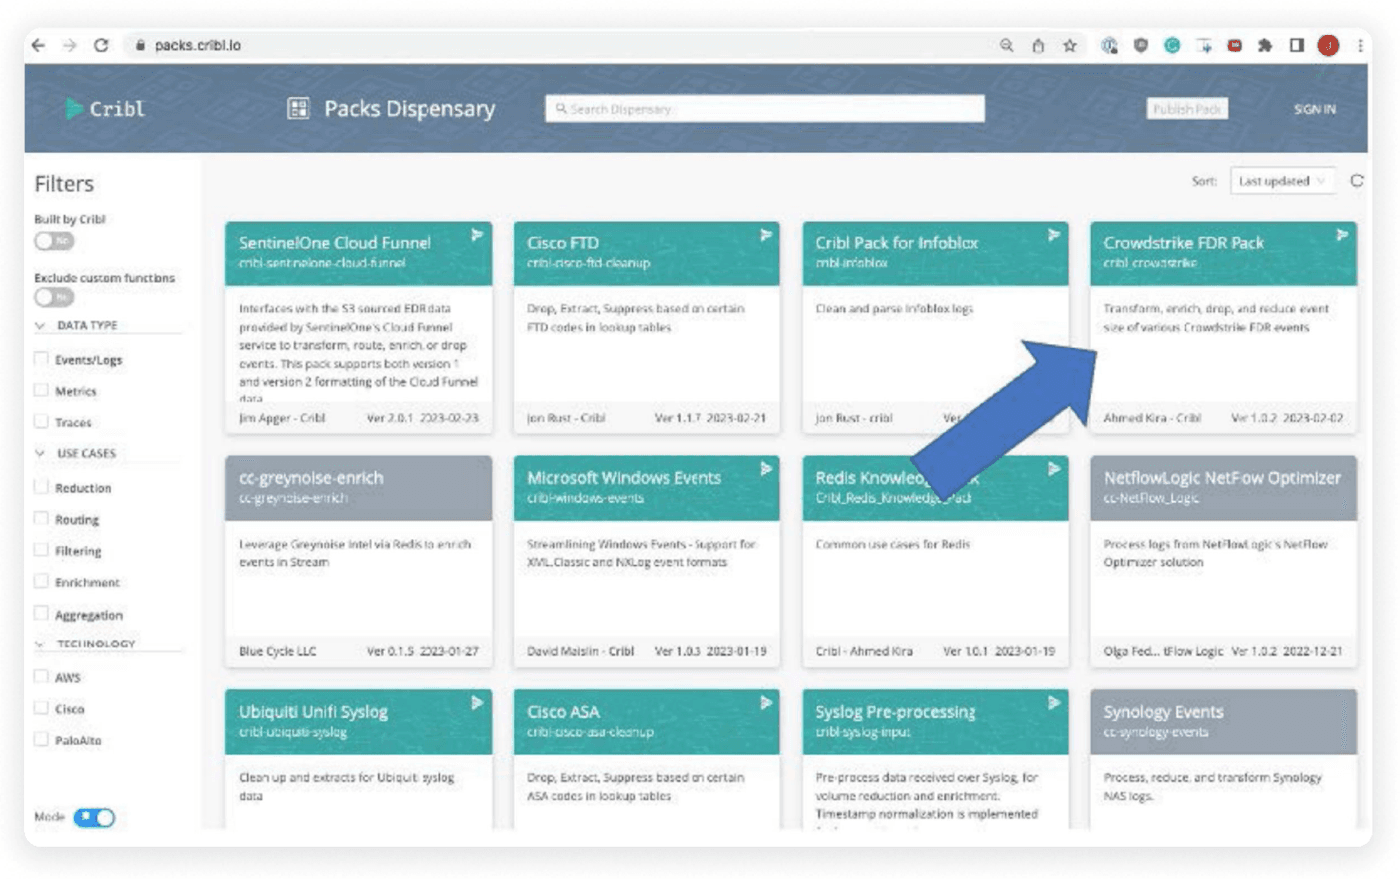Open the Crowdstrike FDR Pack card
The height and width of the screenshot is (880, 1400).
pos(1223,327)
